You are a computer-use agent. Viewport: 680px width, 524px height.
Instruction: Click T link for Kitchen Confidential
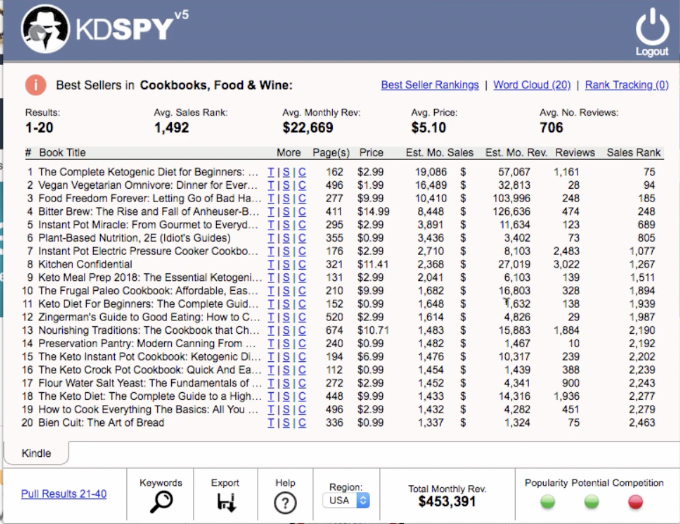coord(271,265)
